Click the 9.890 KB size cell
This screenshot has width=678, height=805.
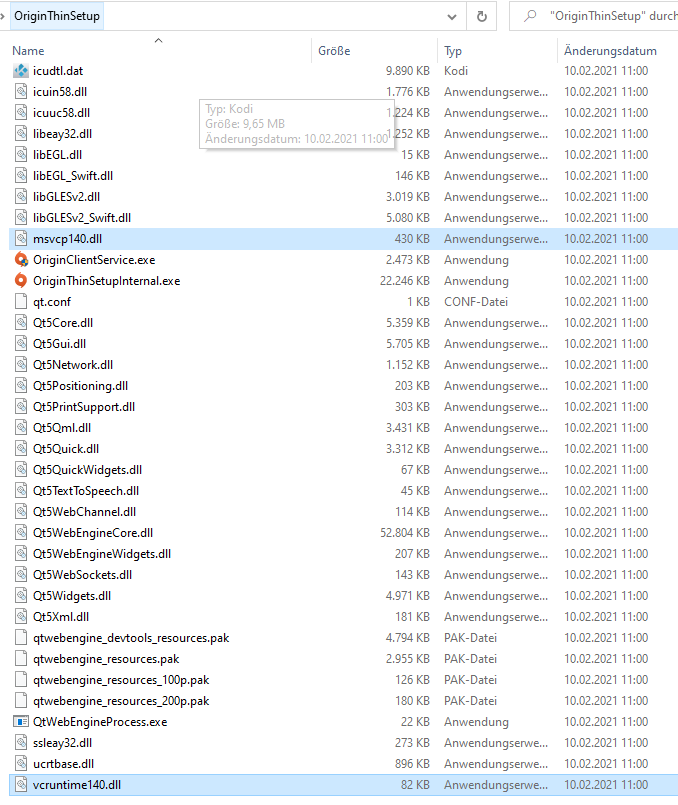[408, 71]
